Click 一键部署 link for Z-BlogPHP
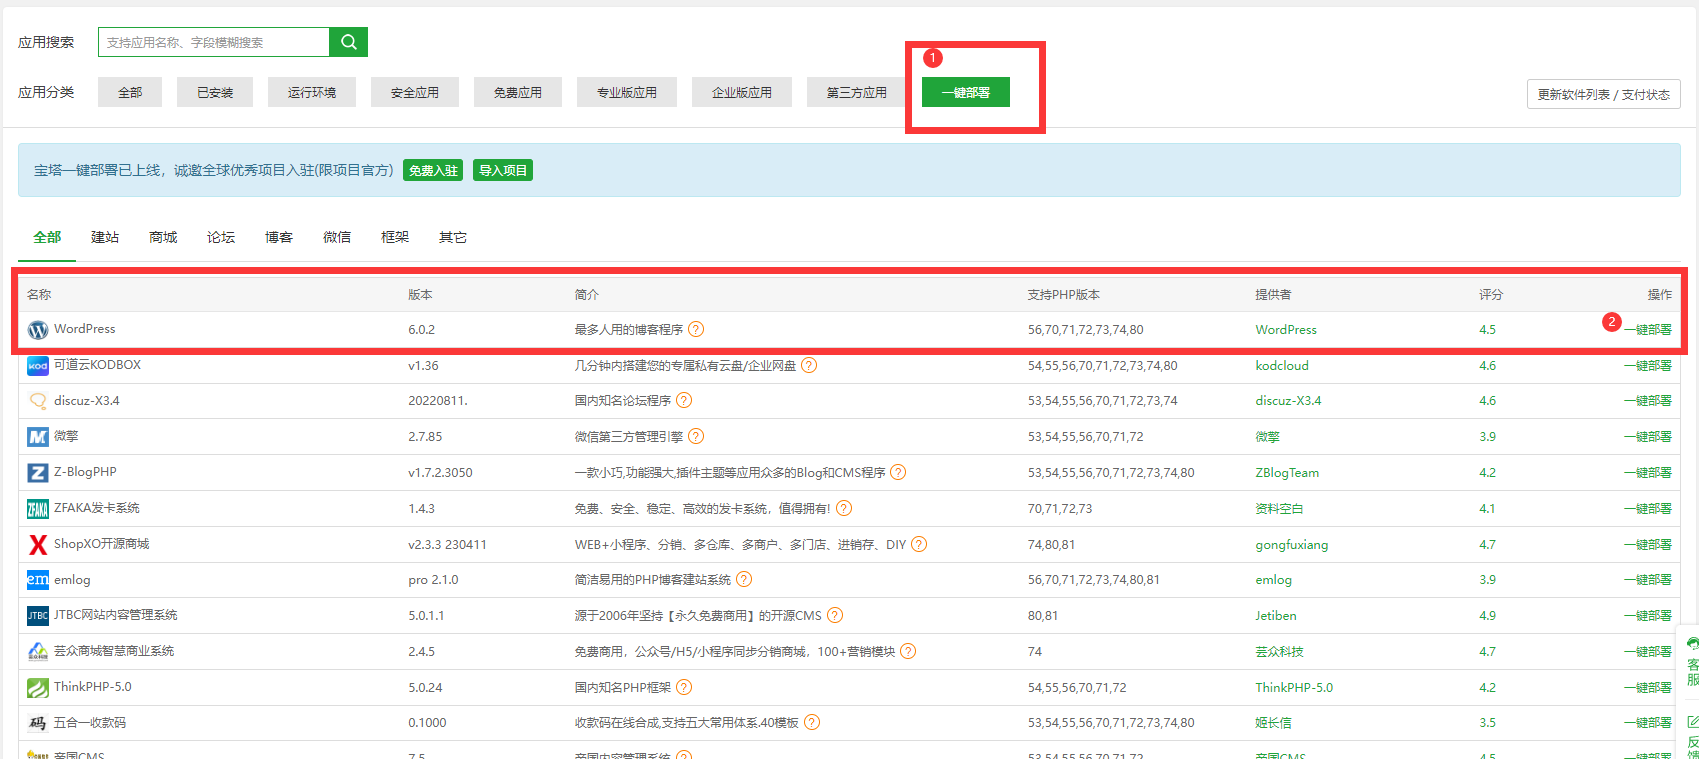The height and width of the screenshot is (759, 1699). (x=1647, y=472)
